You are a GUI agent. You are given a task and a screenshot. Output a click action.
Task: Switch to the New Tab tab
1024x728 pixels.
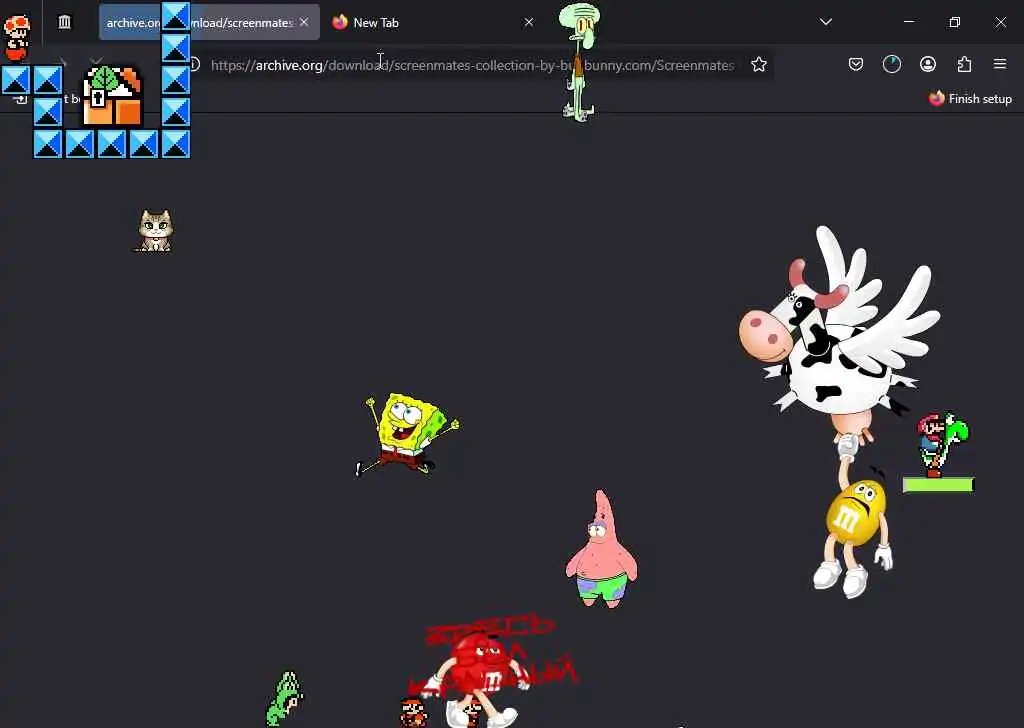pos(432,22)
